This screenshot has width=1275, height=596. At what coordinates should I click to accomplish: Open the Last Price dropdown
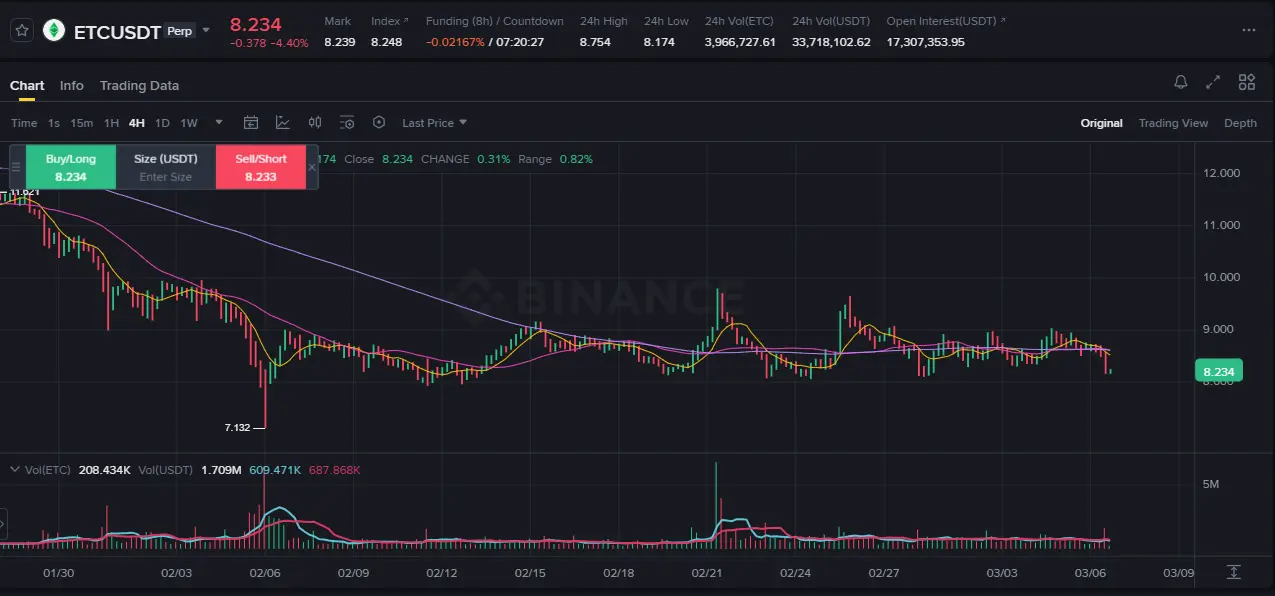[x=435, y=123]
